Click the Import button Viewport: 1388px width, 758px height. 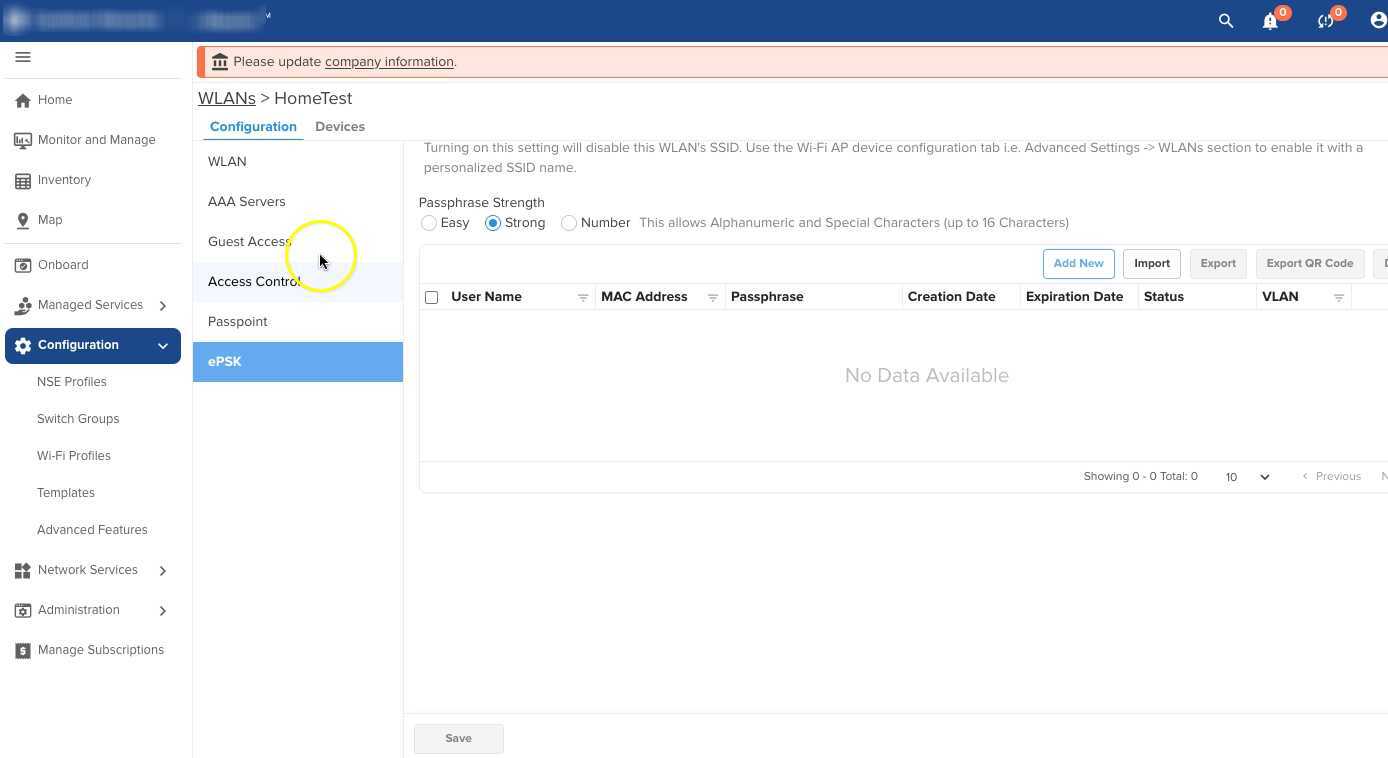pos(1152,264)
